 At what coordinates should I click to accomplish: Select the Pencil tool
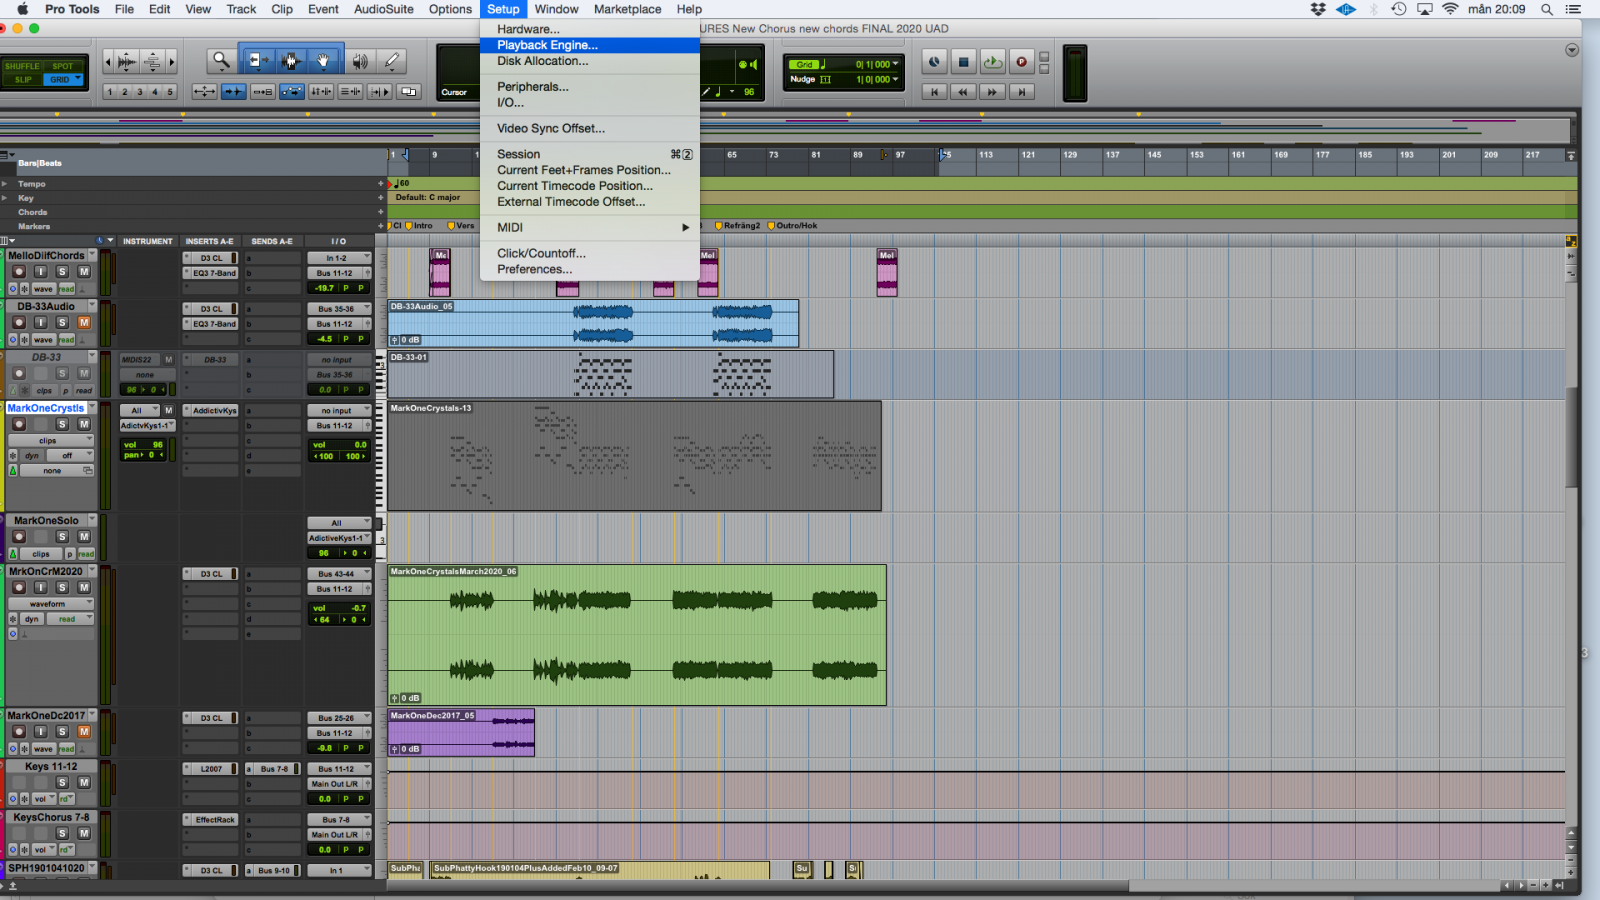[x=392, y=61]
